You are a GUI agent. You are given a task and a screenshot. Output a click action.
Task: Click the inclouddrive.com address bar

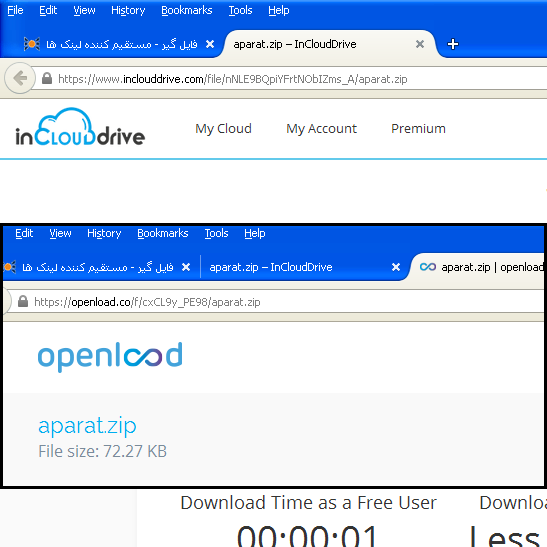click(x=290, y=79)
